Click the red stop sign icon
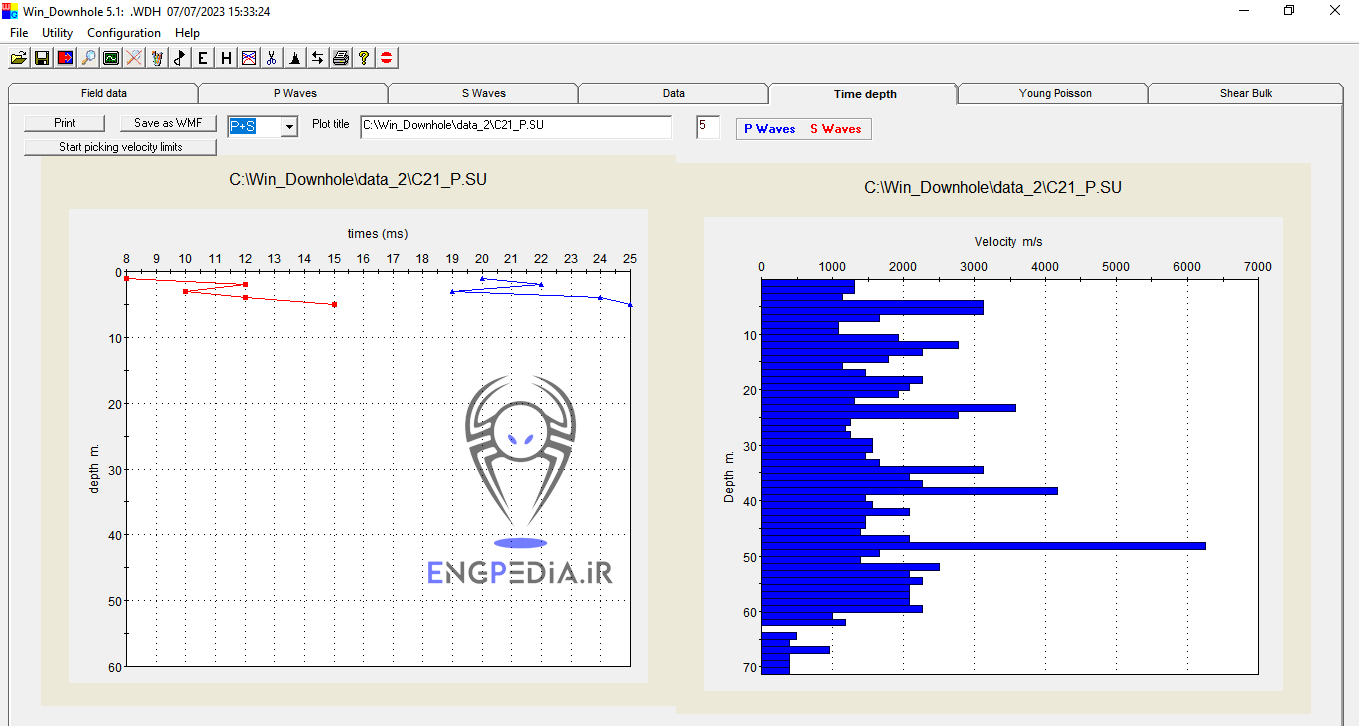 pos(387,58)
